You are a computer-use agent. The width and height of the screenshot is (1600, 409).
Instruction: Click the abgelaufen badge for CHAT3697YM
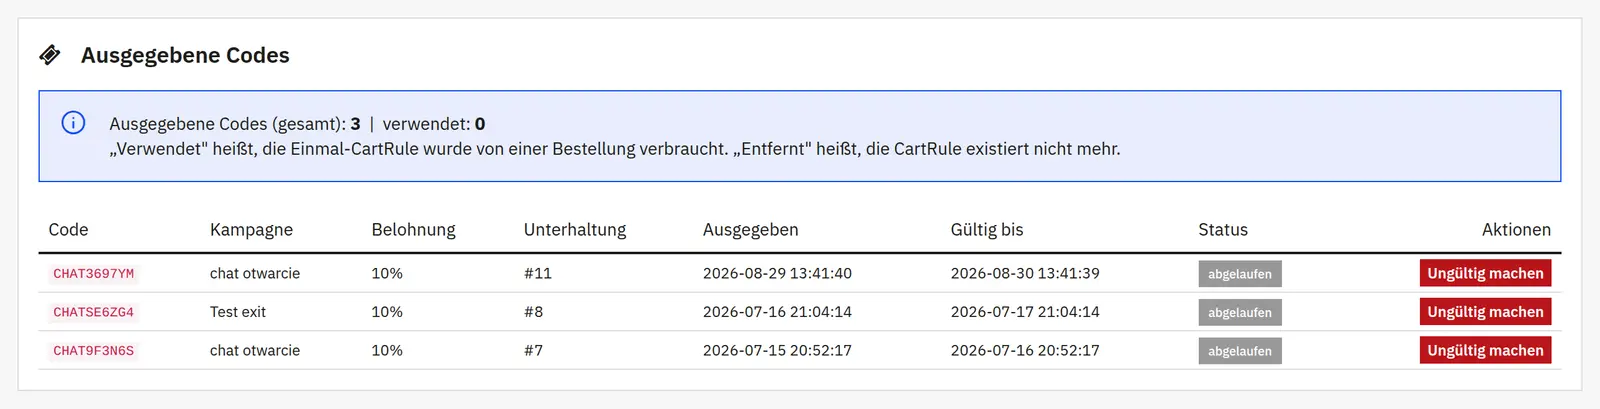coord(1240,274)
